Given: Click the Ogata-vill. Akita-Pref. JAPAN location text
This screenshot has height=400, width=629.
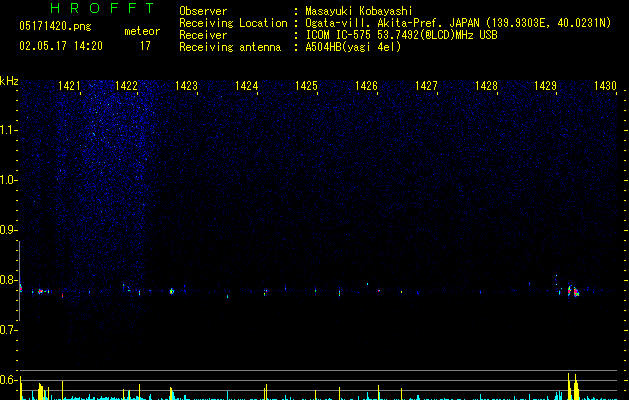Looking at the screenshot, I should coord(458,23).
